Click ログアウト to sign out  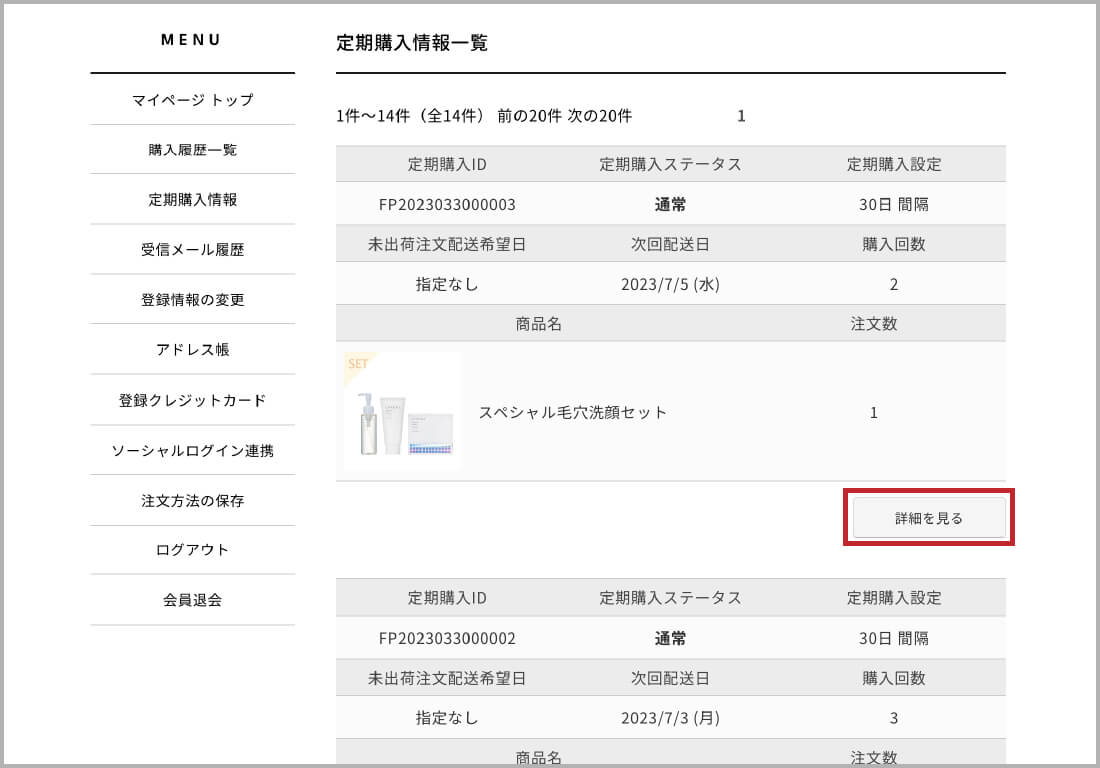[192, 550]
